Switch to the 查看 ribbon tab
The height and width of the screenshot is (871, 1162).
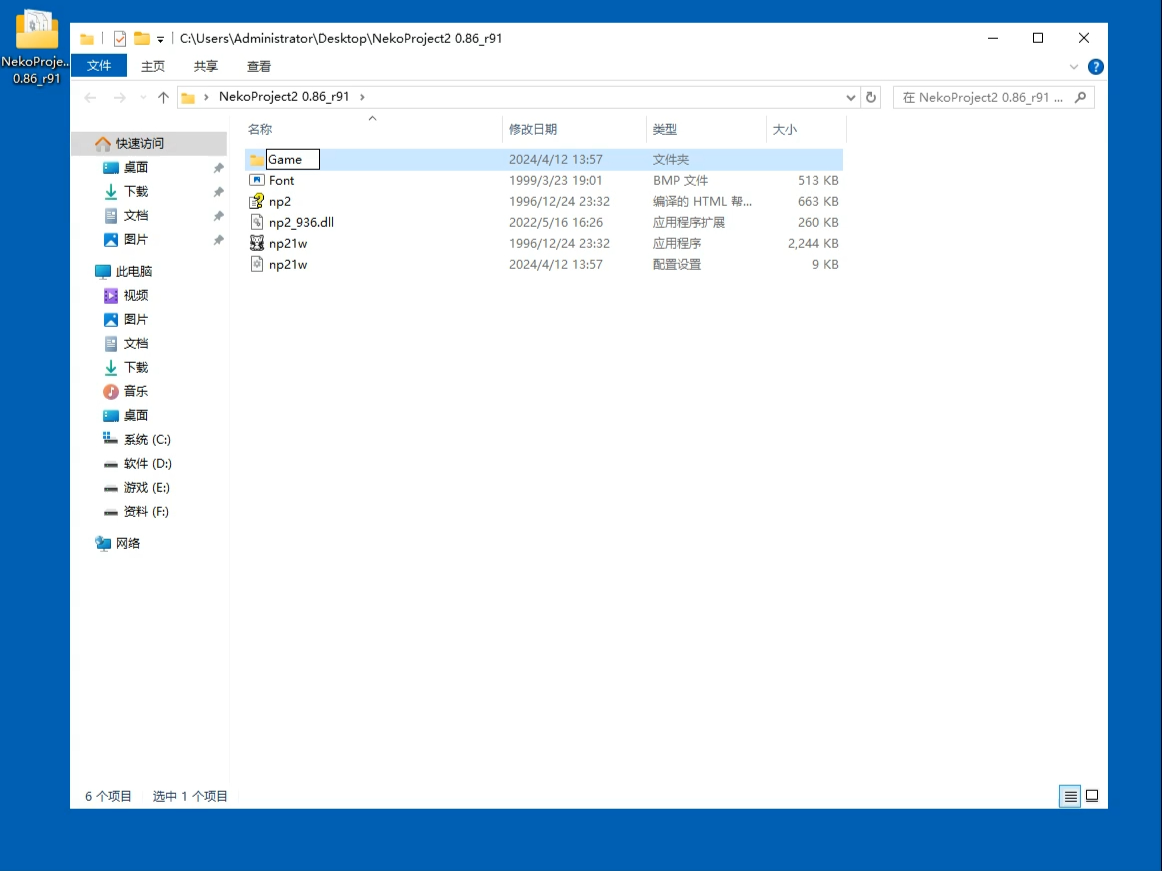click(x=258, y=66)
